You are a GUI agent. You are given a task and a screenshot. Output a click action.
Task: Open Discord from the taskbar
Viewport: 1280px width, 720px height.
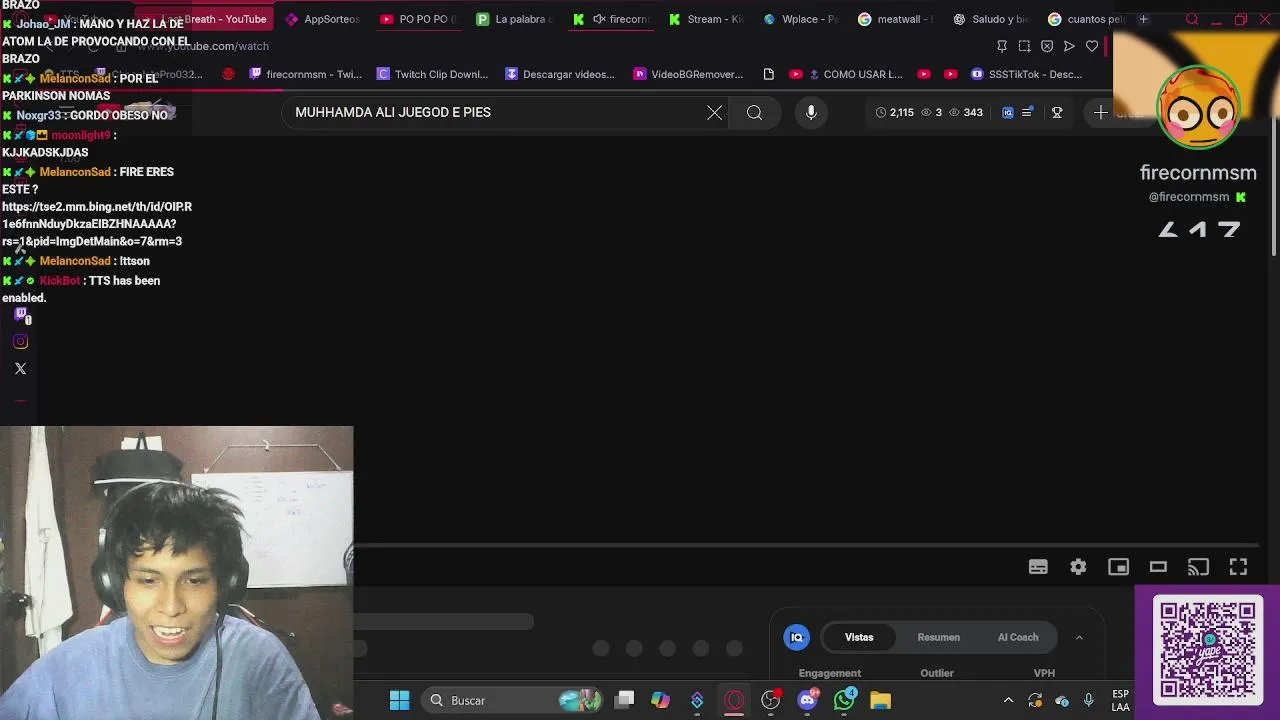(x=807, y=700)
